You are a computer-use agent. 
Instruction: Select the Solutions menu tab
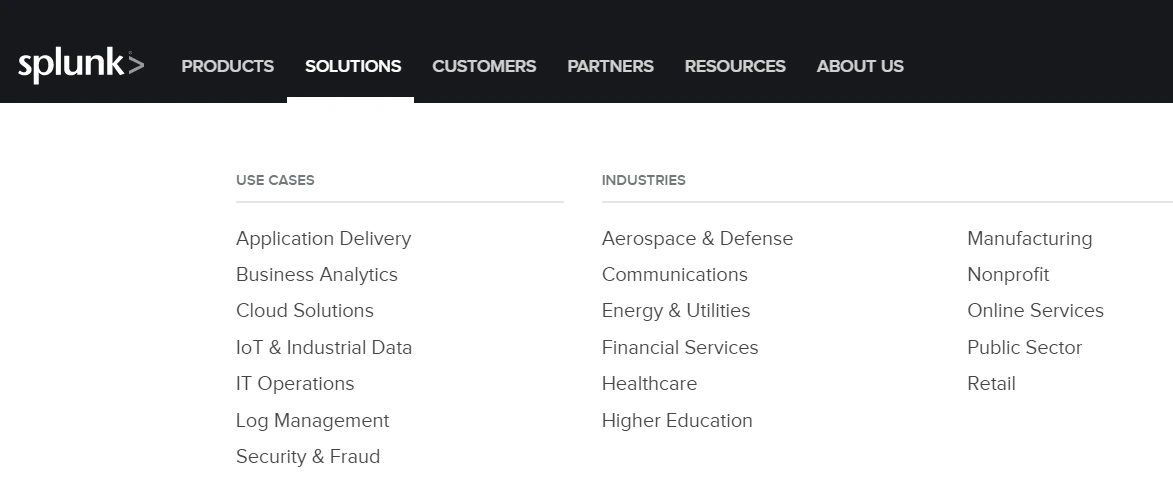pos(353,66)
